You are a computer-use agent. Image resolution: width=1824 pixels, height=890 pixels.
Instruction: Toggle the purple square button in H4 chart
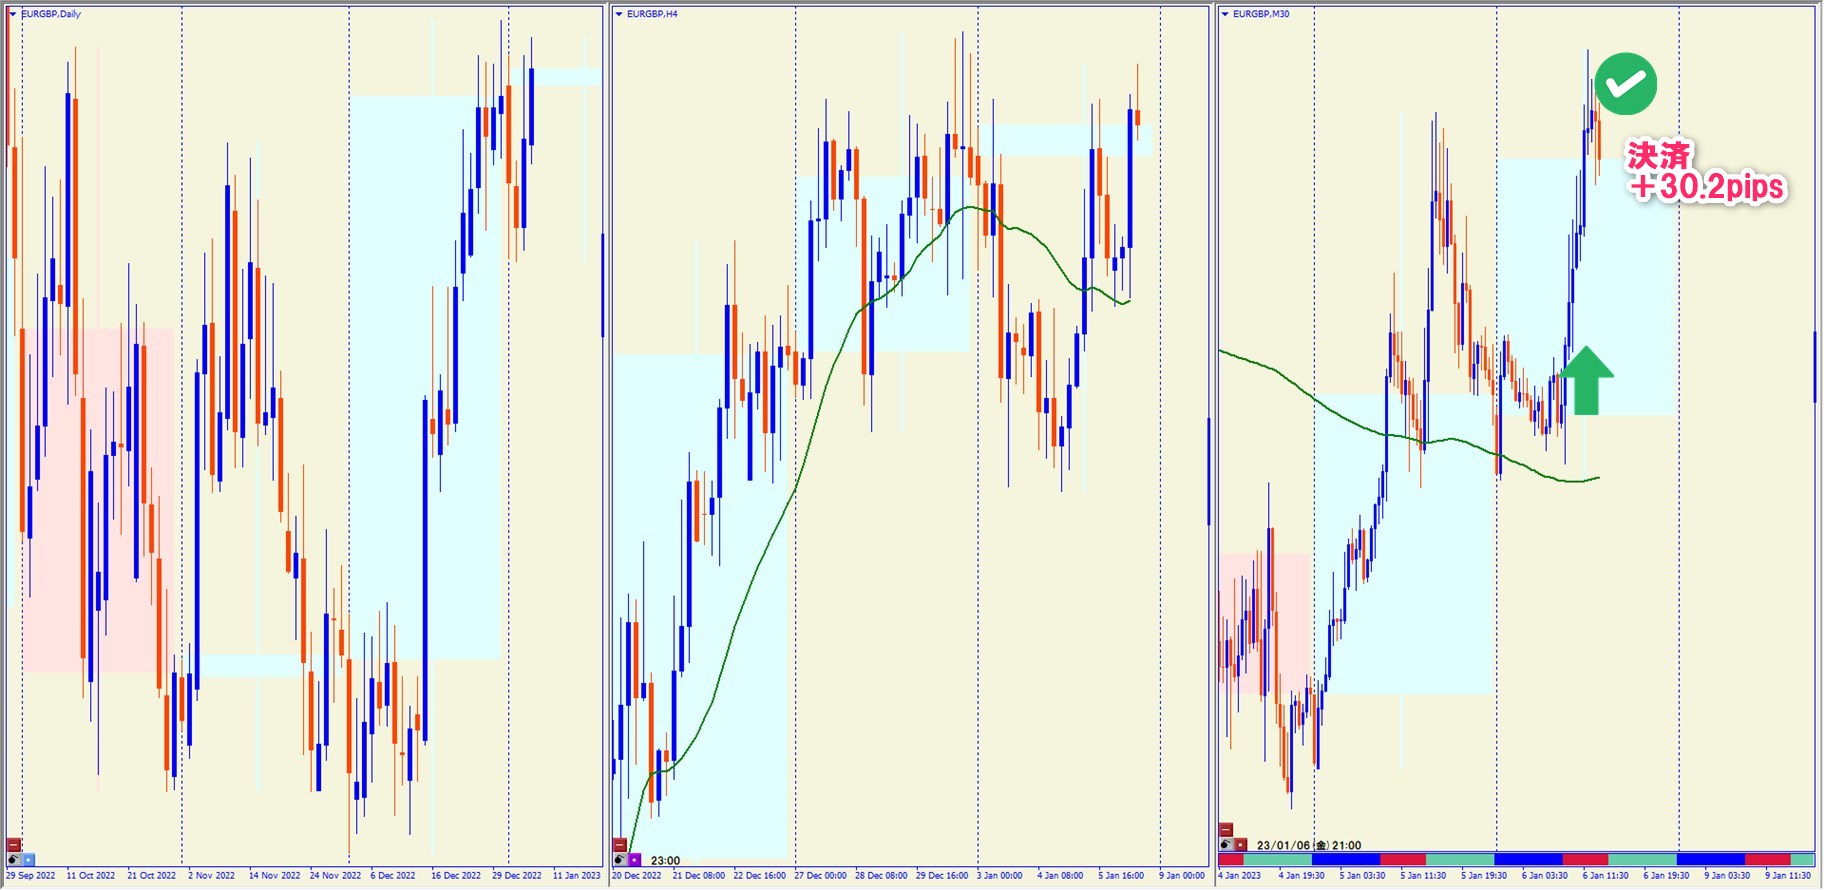pos(634,859)
